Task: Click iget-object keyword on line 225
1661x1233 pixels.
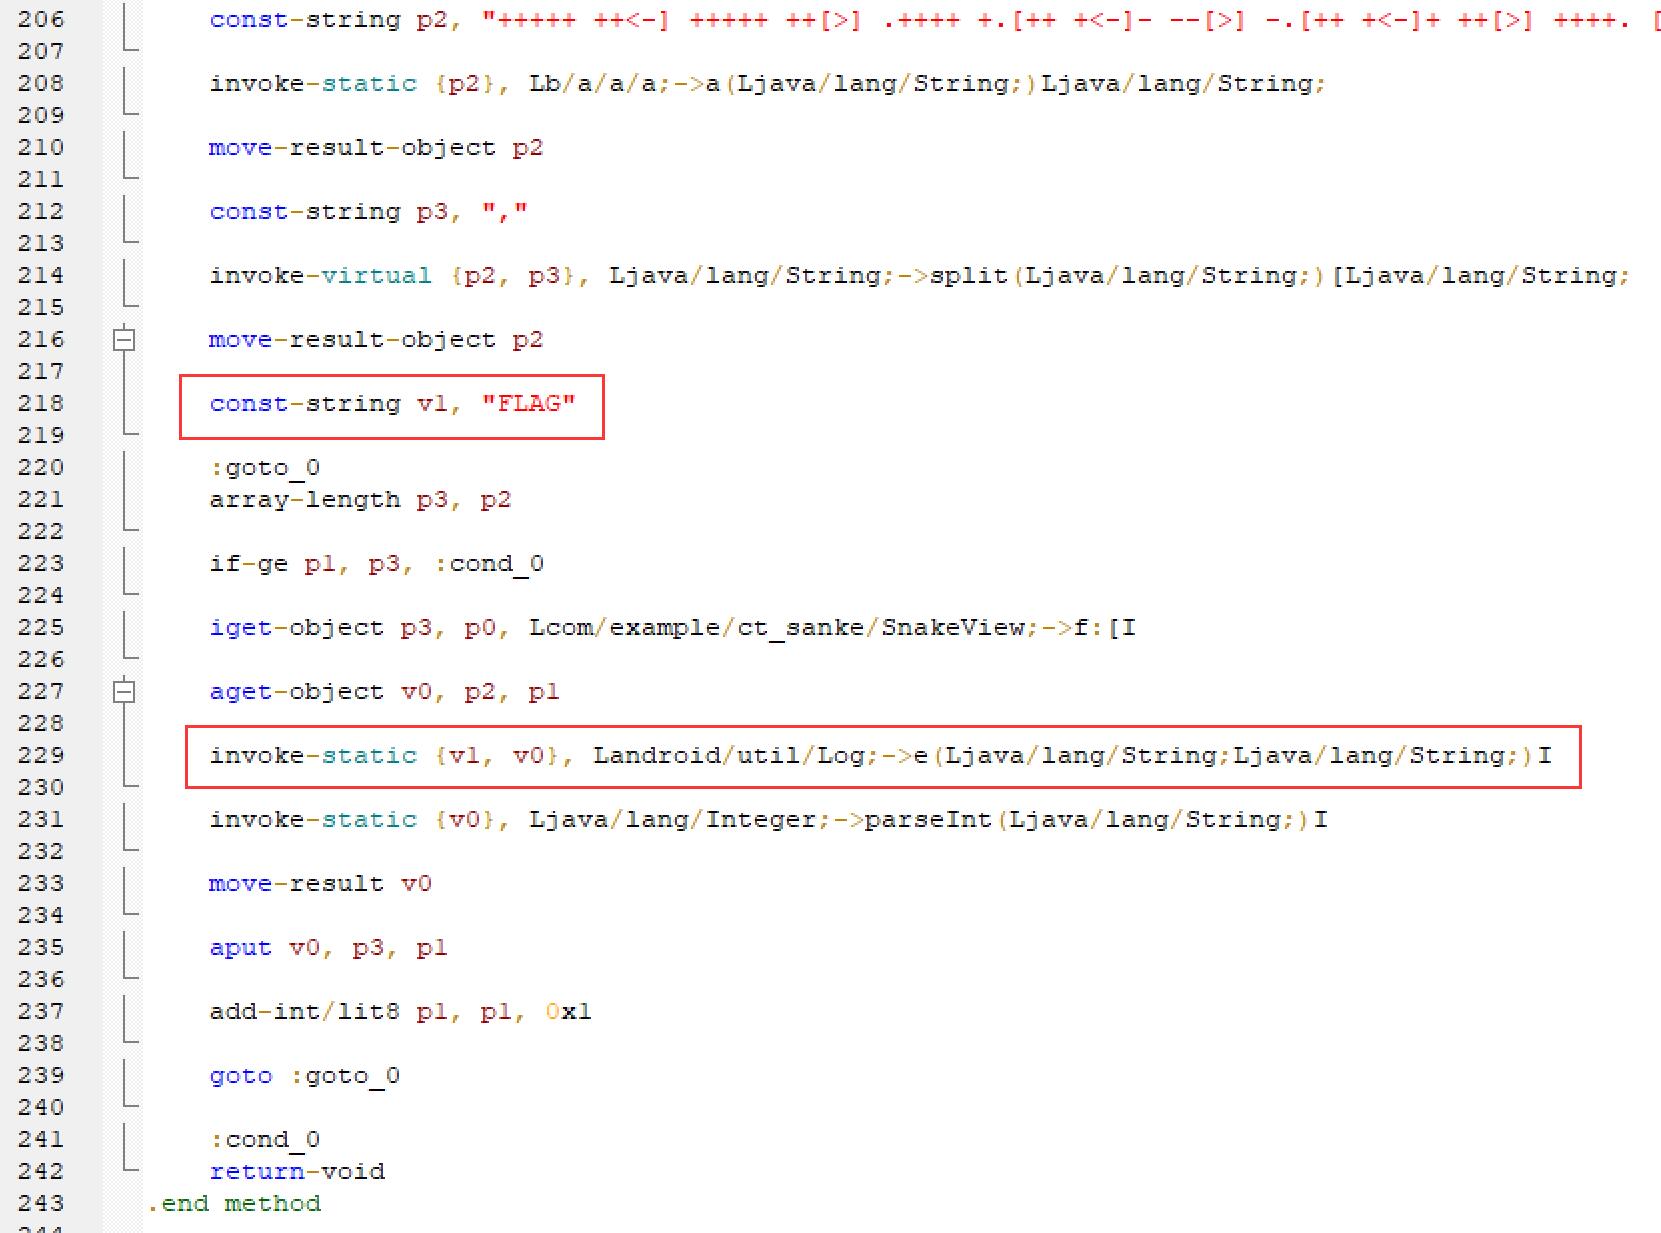Action: pos(297,628)
